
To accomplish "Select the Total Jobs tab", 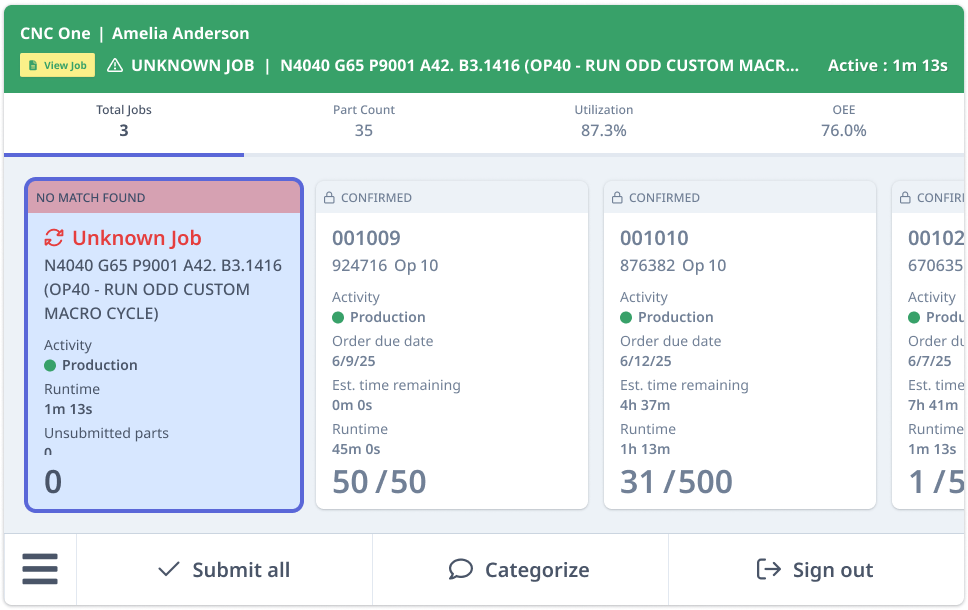I will [x=123, y=121].
